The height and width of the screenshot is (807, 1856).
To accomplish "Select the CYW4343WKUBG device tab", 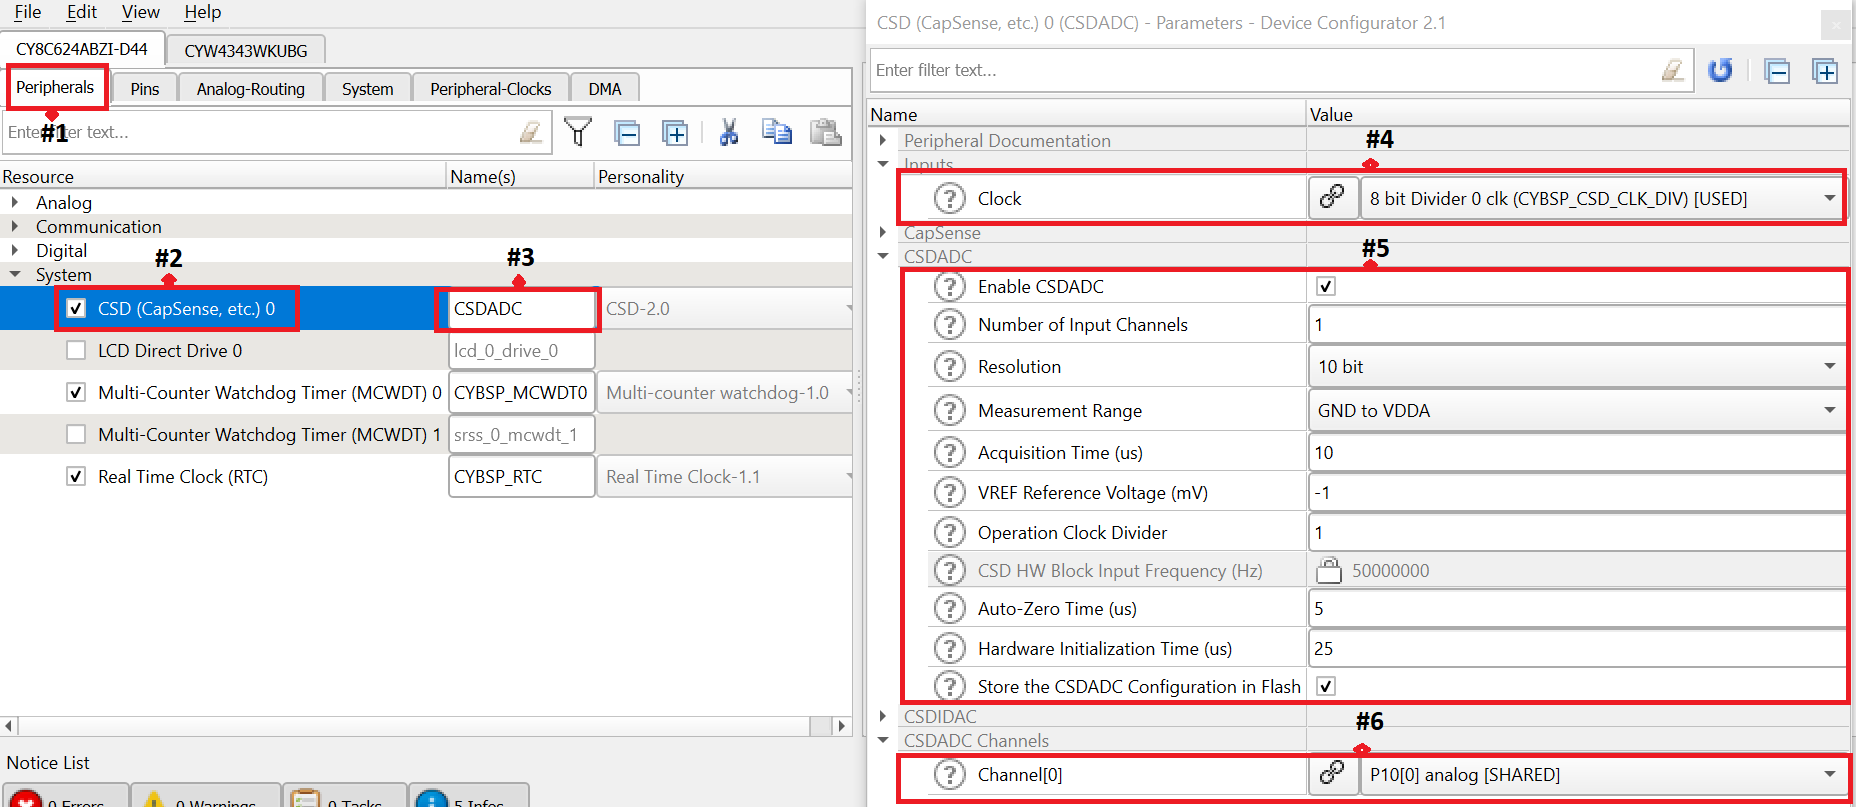I will pos(246,50).
